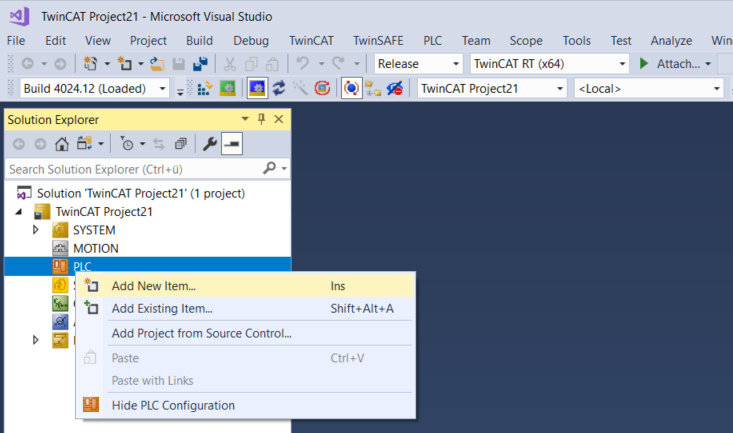Expand the SYSTEM tree node

[x=36, y=230]
